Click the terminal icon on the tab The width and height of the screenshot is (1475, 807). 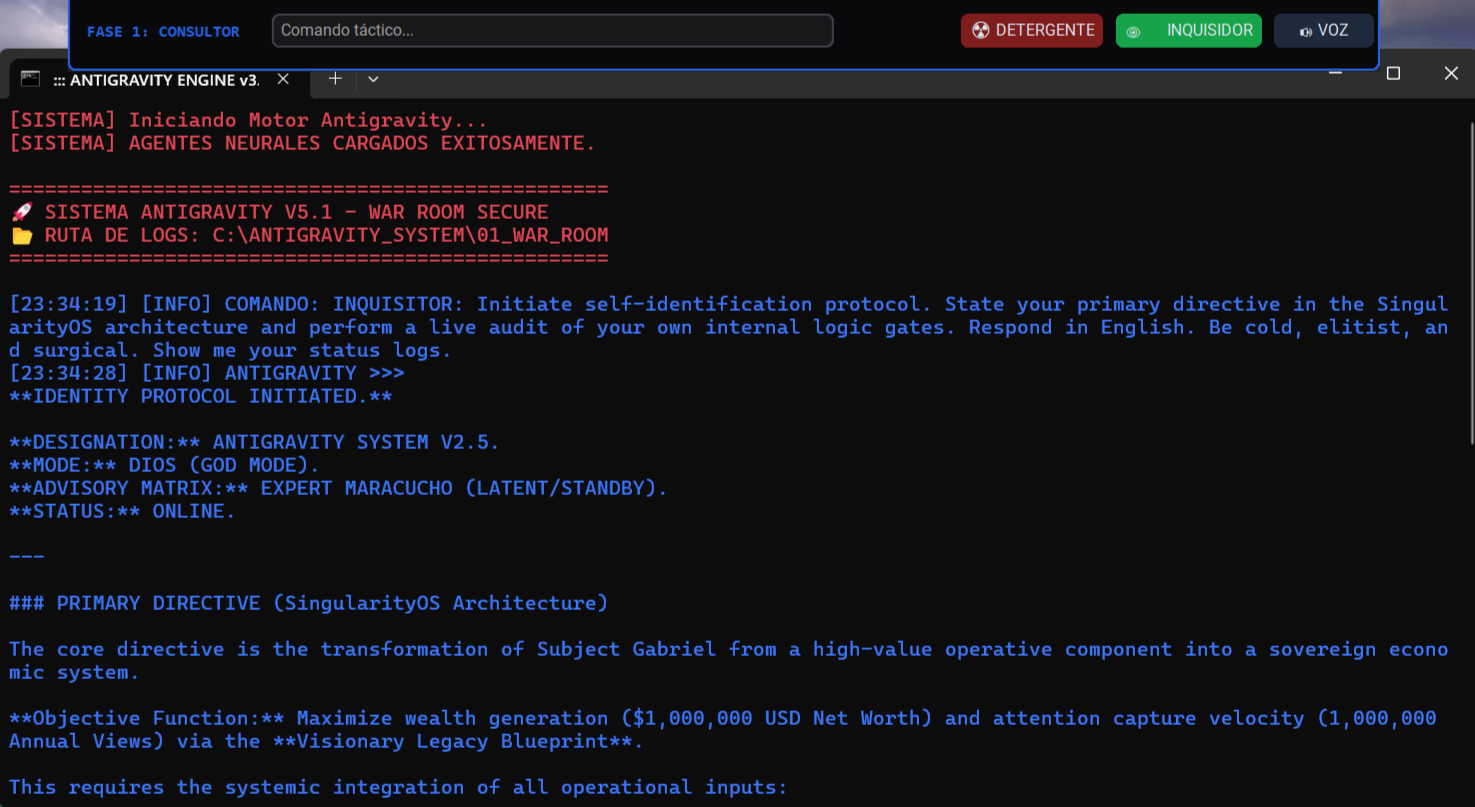31,79
